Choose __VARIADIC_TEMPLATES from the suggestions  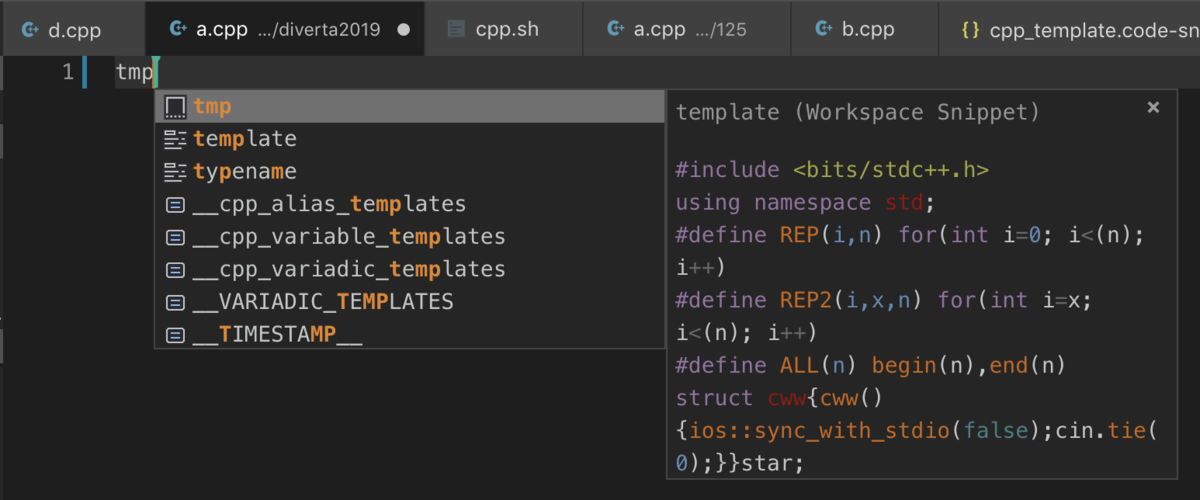pos(323,301)
